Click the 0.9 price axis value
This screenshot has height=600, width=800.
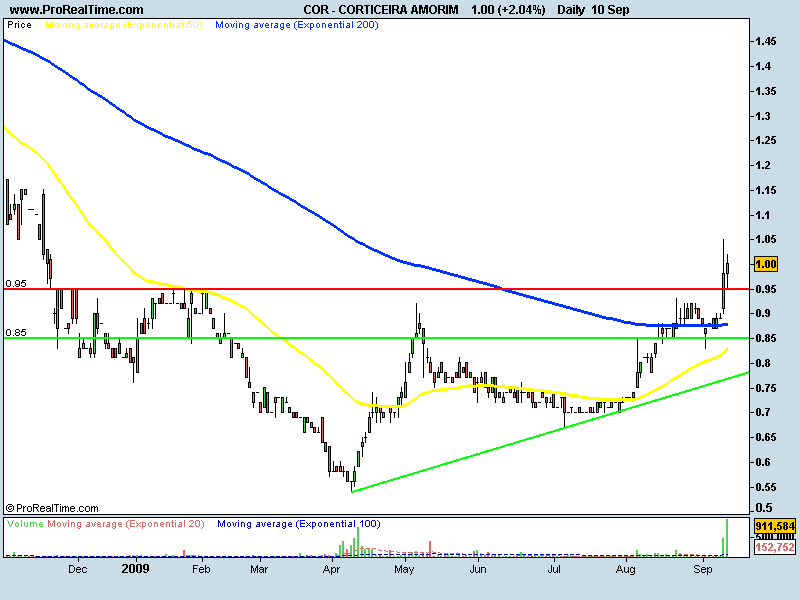pyautogui.click(x=763, y=313)
